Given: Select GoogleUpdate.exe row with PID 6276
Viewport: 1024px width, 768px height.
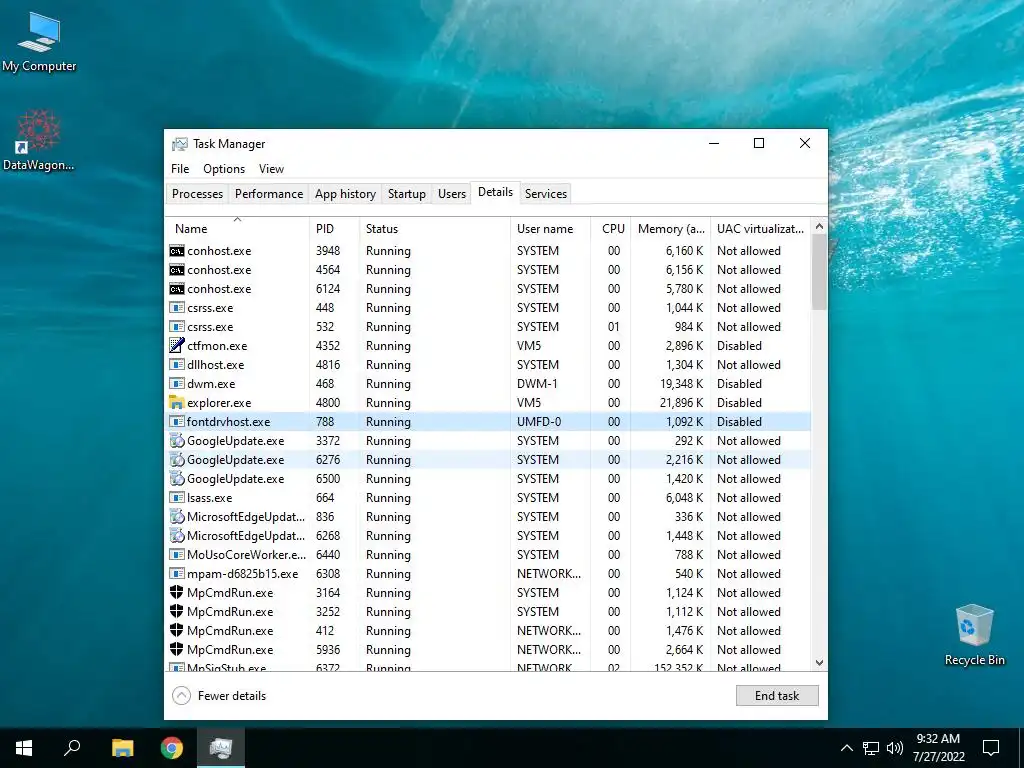Looking at the screenshot, I should (488, 460).
